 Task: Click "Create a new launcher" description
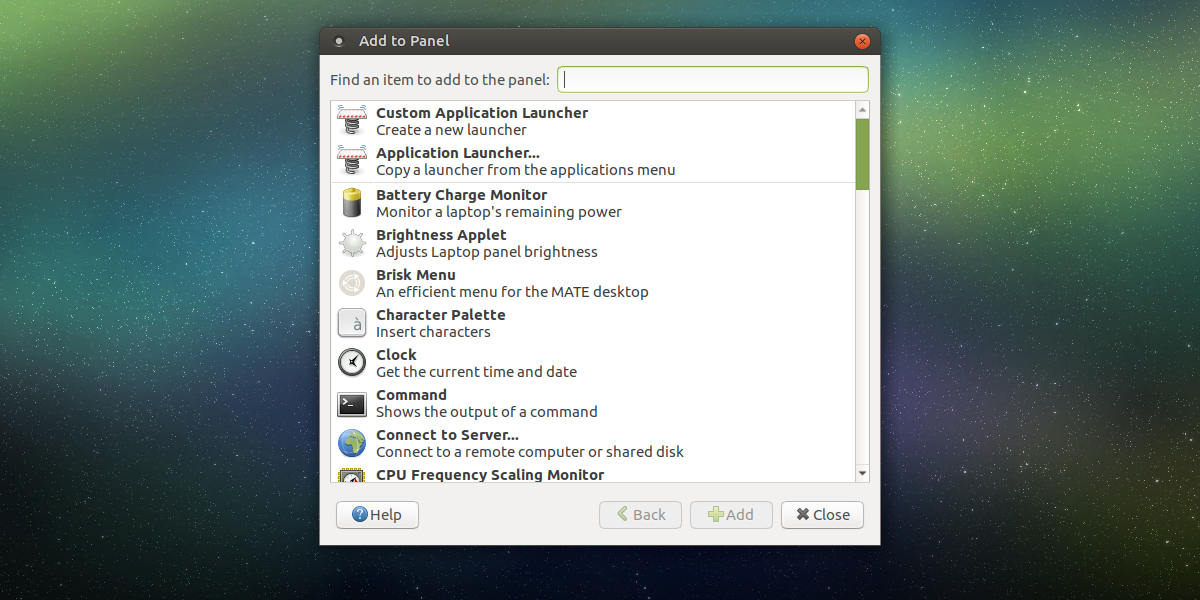point(451,130)
